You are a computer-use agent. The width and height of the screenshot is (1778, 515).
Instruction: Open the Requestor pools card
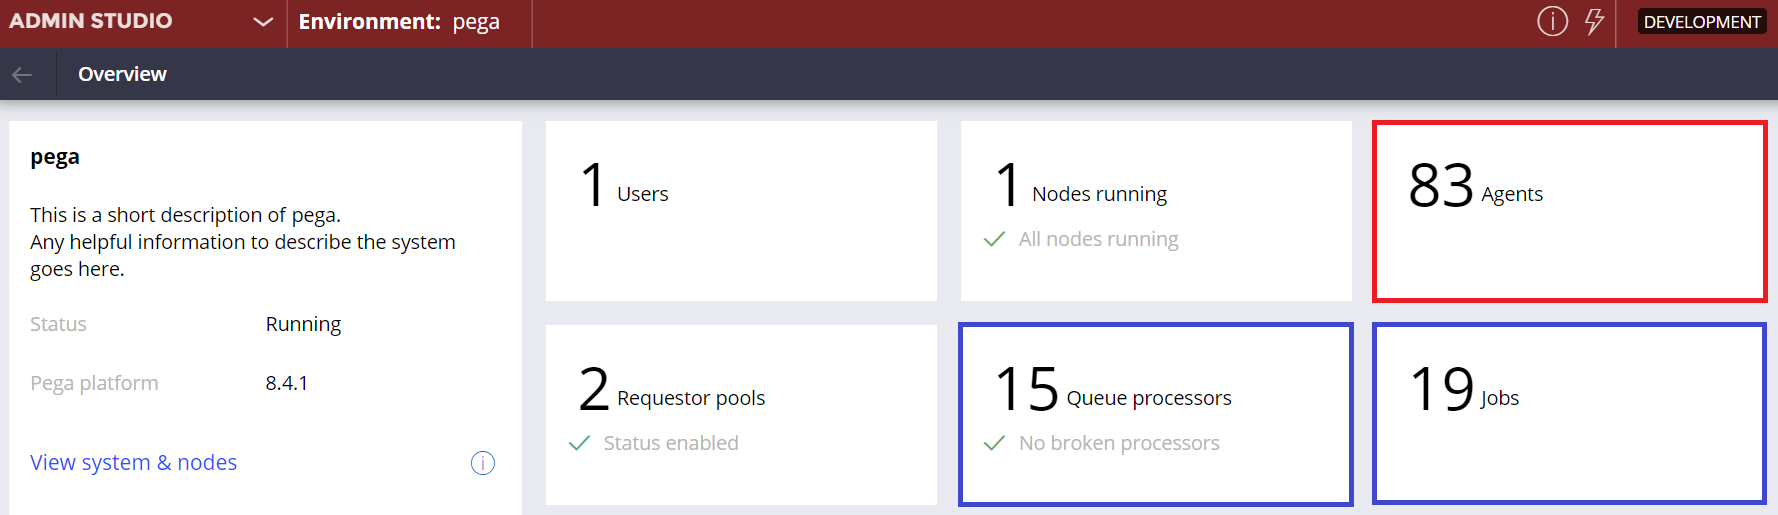(x=741, y=415)
